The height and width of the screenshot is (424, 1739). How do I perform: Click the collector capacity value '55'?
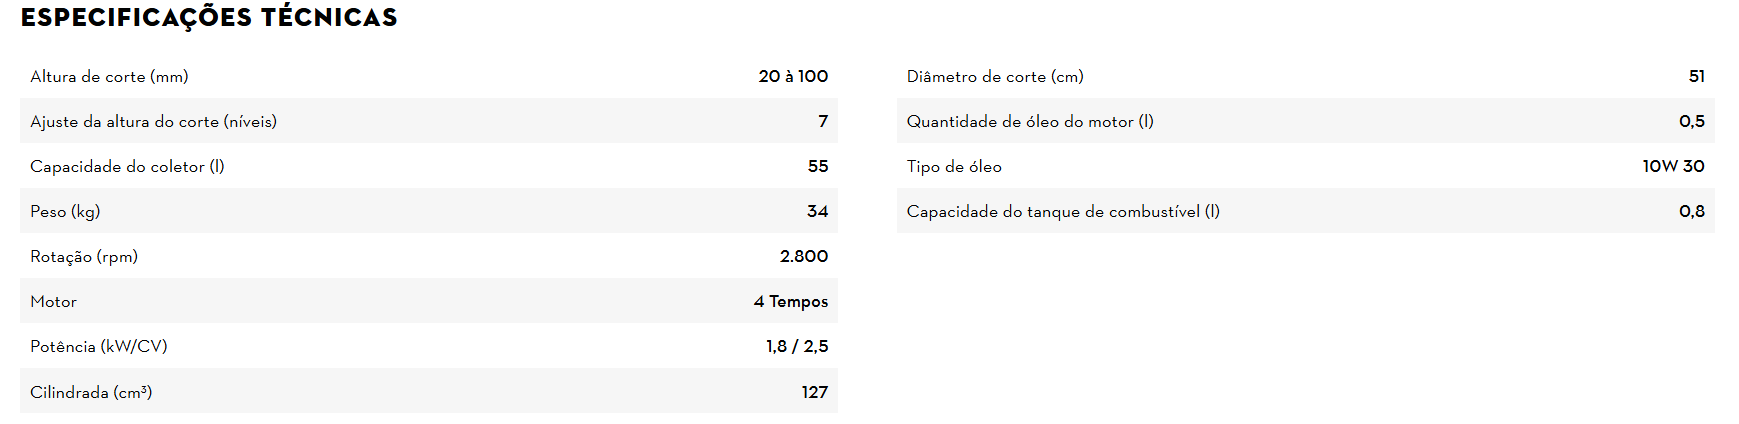(818, 167)
